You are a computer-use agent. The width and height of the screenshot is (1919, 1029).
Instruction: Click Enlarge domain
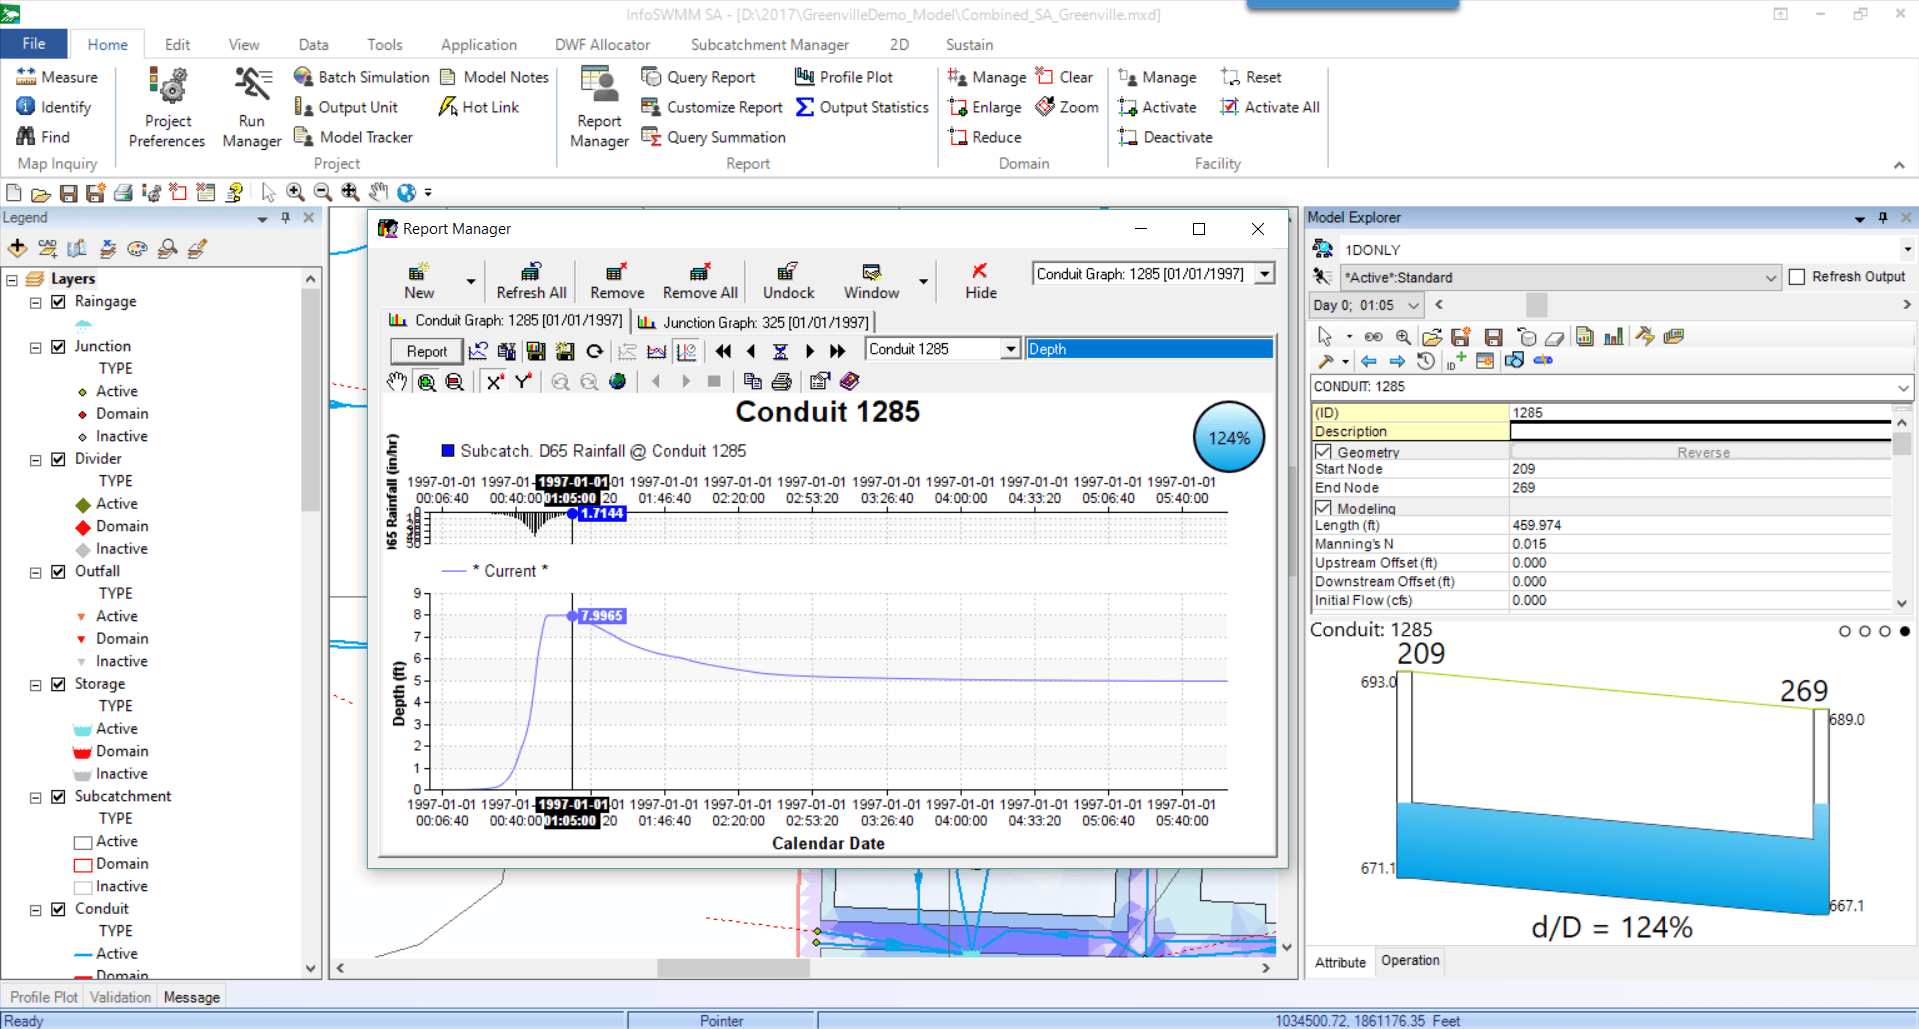(985, 107)
